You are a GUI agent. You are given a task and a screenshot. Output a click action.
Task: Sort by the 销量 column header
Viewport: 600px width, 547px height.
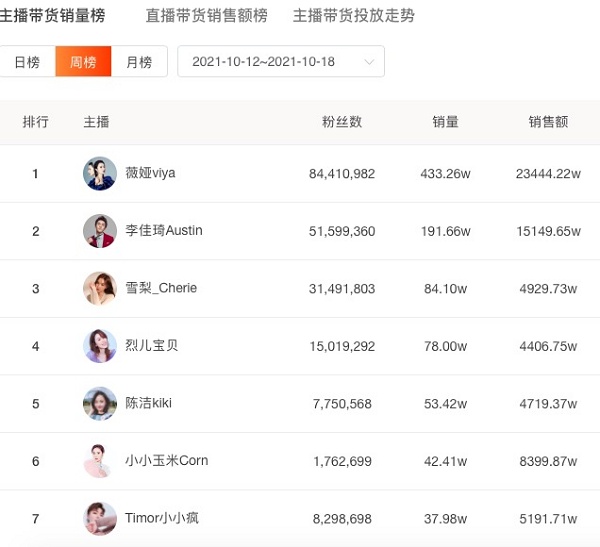pyautogui.click(x=445, y=122)
